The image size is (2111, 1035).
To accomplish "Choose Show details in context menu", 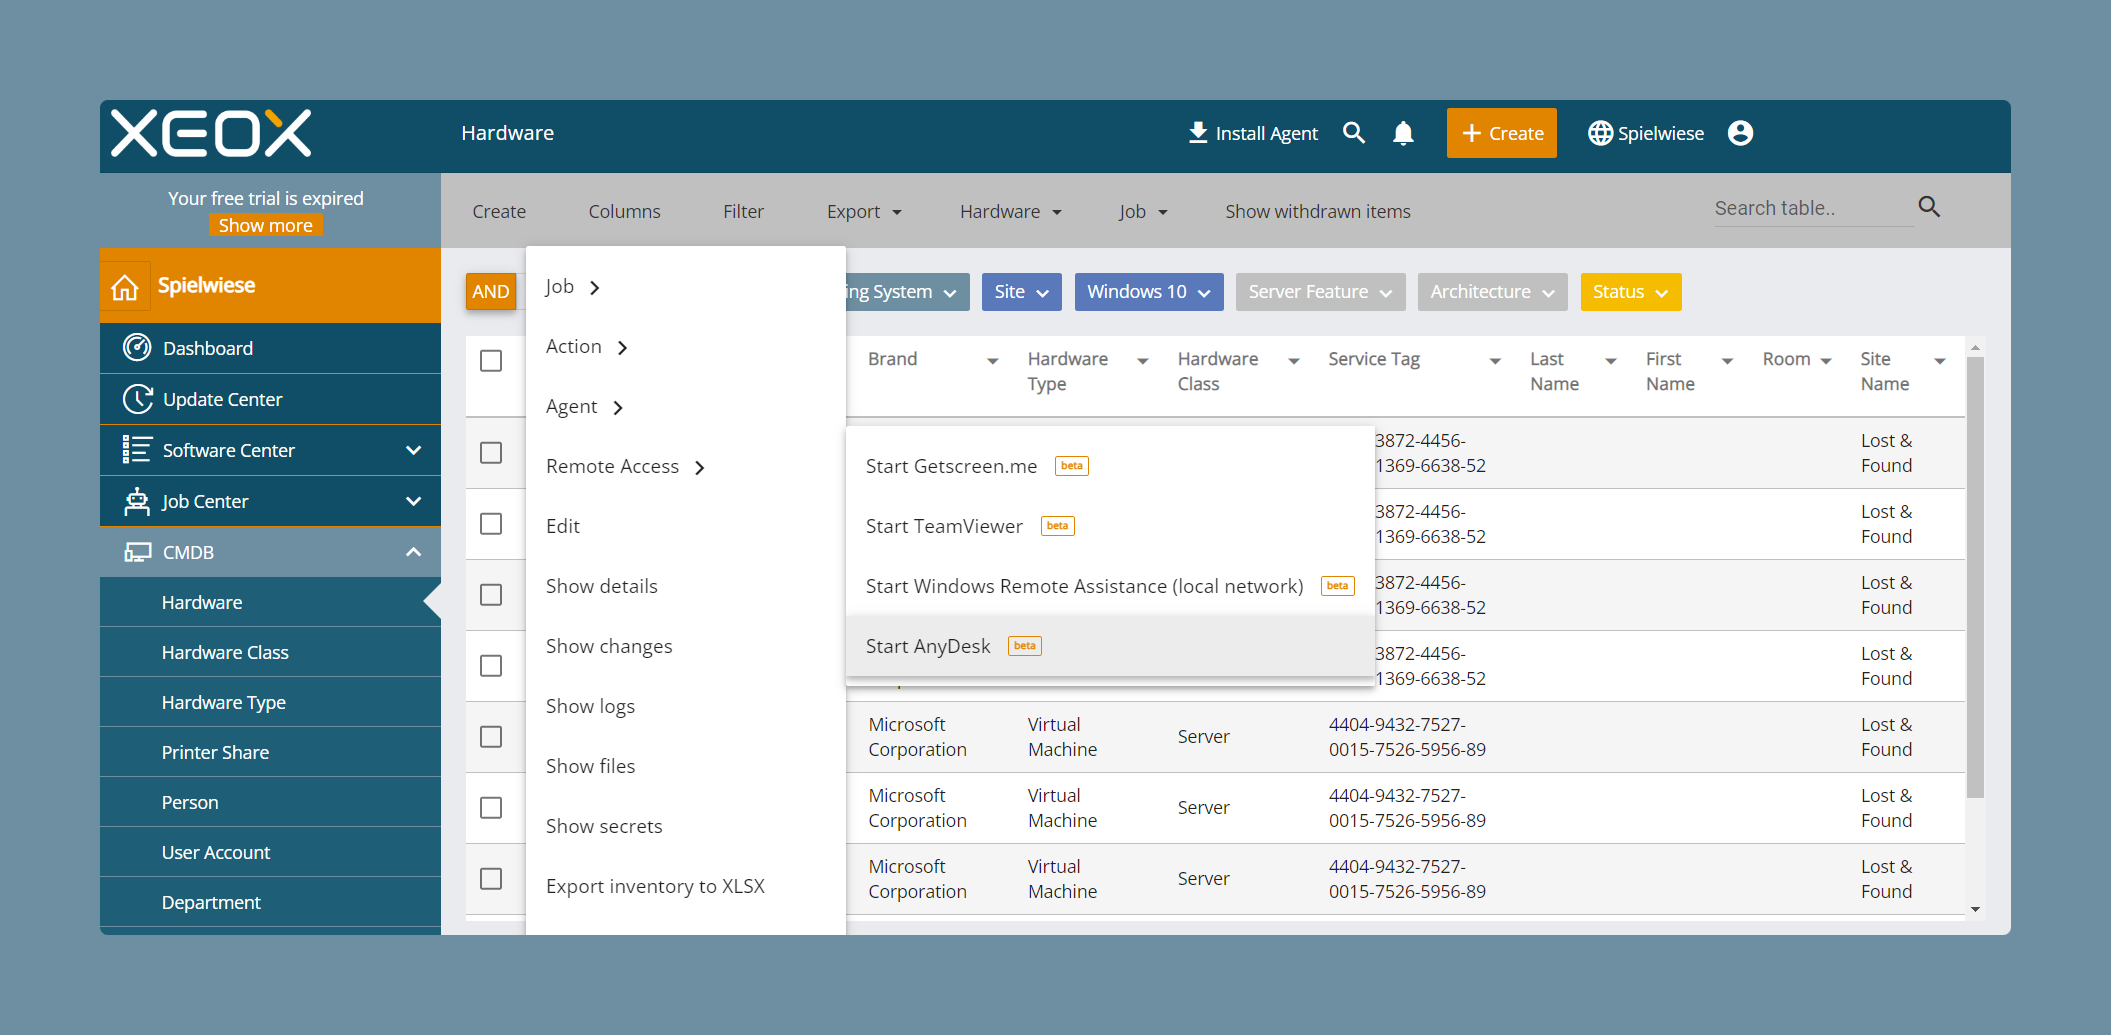I will [686, 586].
